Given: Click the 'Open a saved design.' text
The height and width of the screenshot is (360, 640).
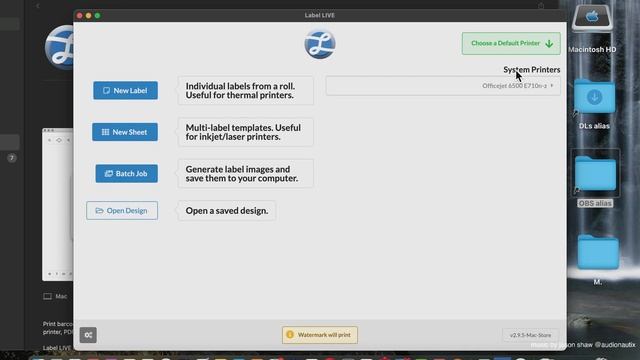Looking at the screenshot, I should pyautogui.click(x=227, y=211).
